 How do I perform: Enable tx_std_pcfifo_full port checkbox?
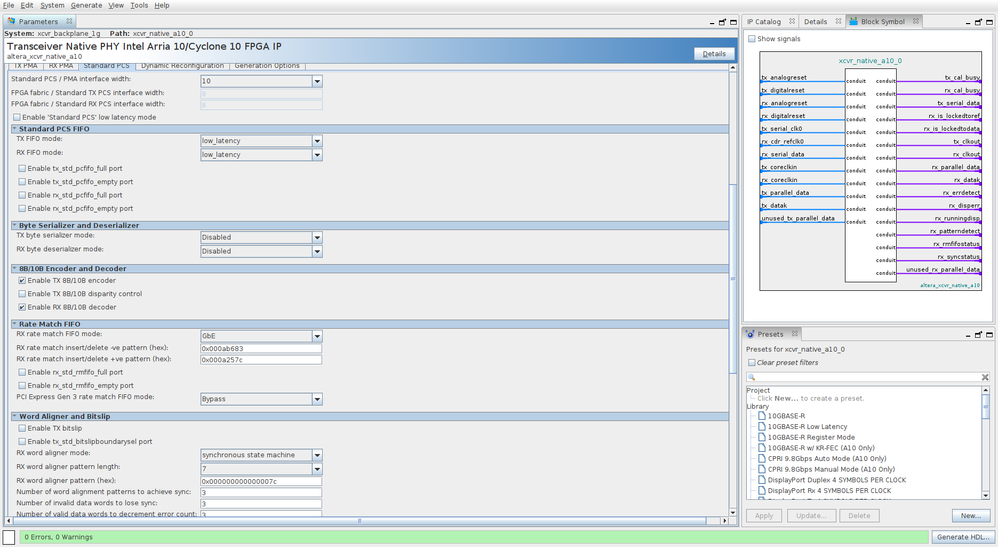pos(22,169)
